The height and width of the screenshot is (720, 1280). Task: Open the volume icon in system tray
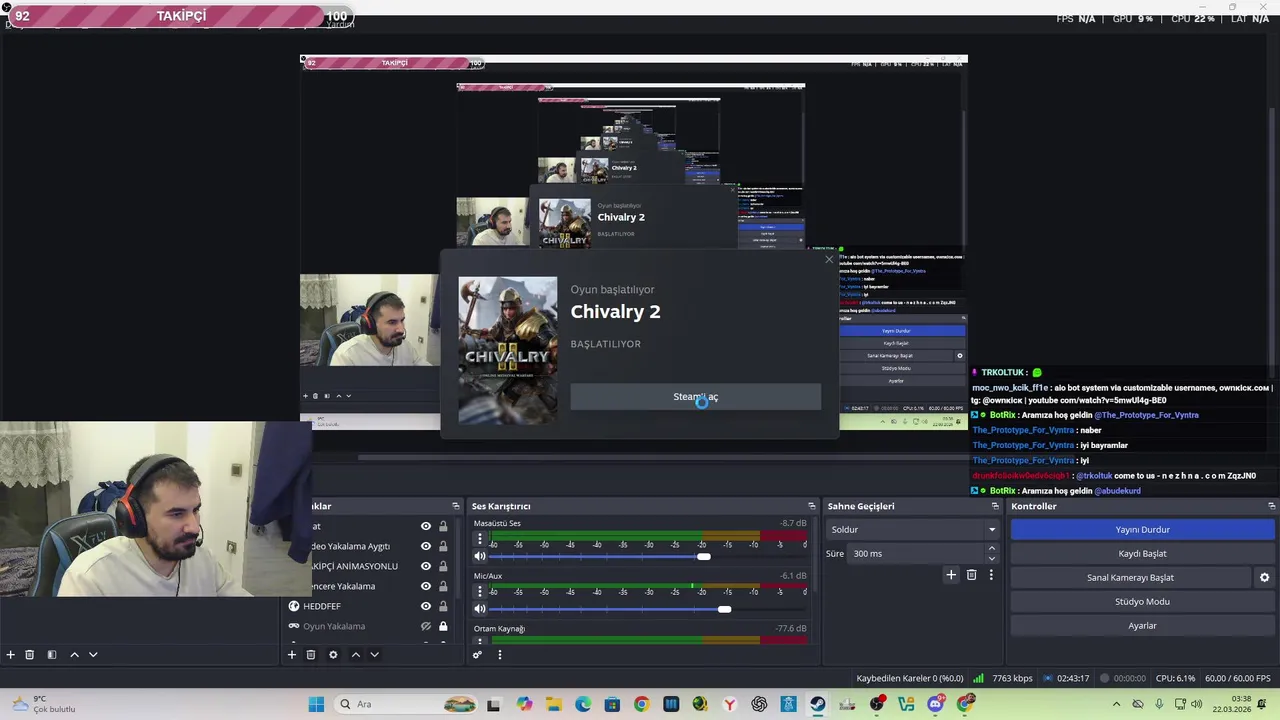(1196, 704)
